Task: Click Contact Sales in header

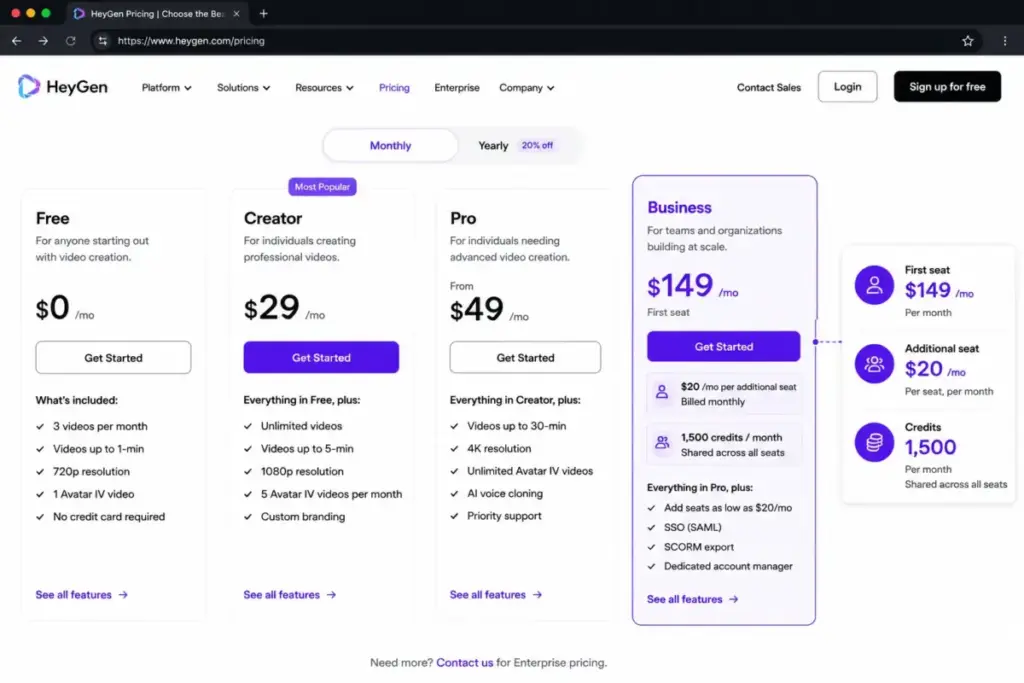Action: coord(769,87)
